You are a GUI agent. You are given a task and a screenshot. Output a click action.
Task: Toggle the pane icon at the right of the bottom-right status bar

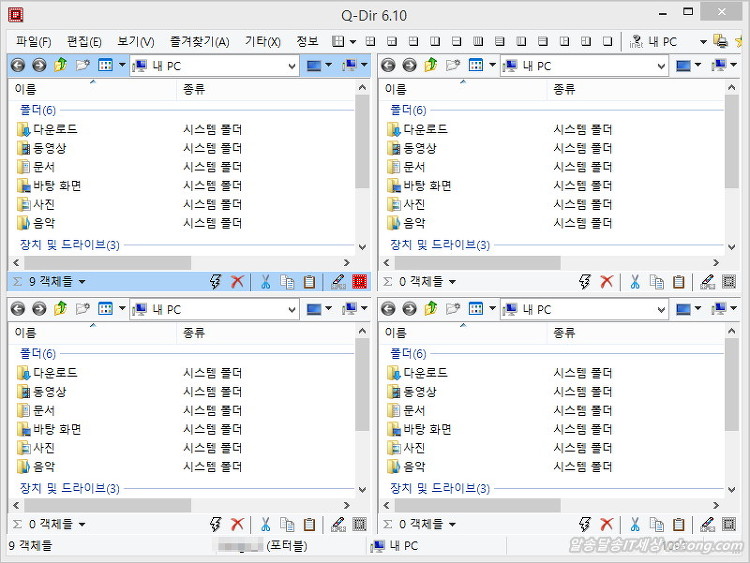click(x=731, y=524)
